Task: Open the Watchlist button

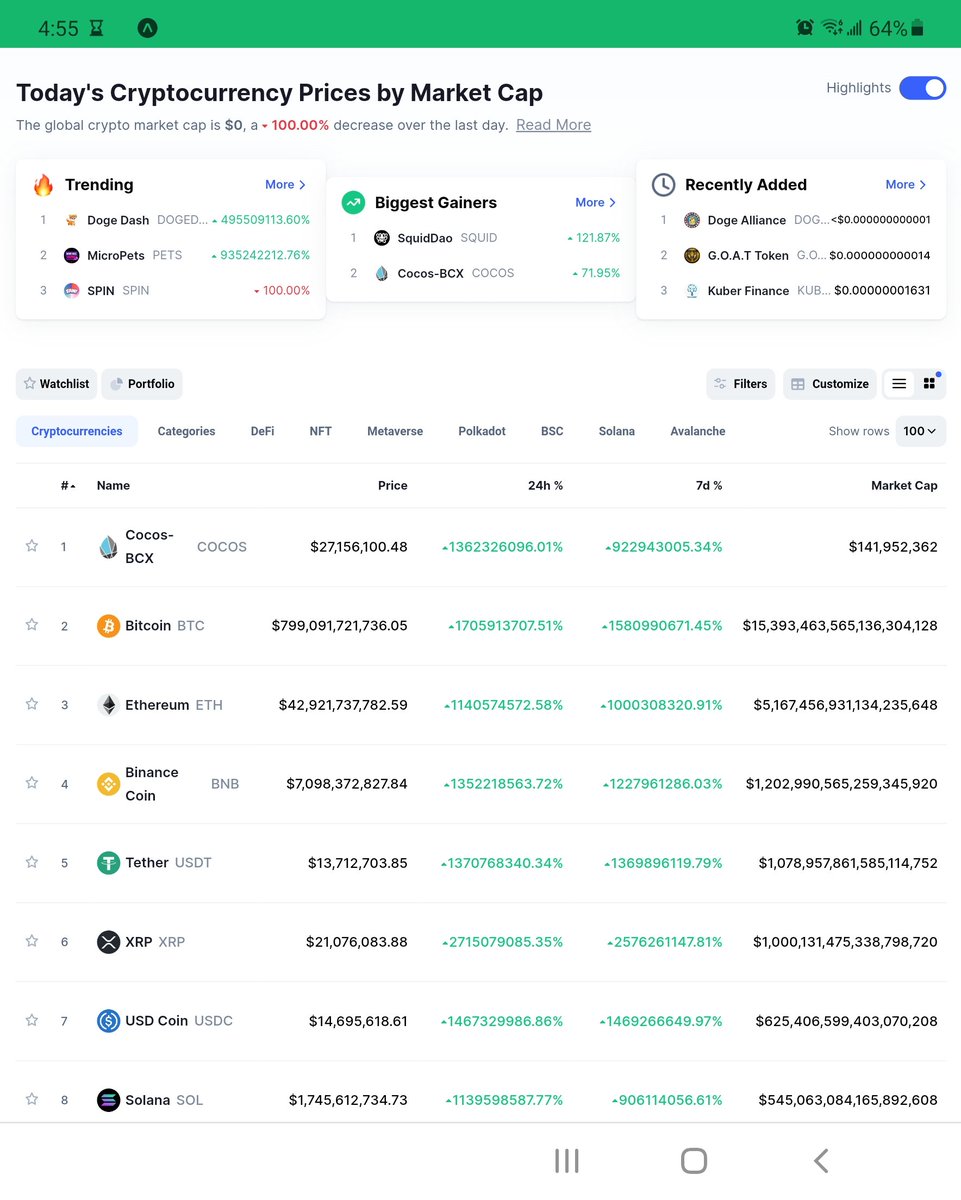Action: 57,384
